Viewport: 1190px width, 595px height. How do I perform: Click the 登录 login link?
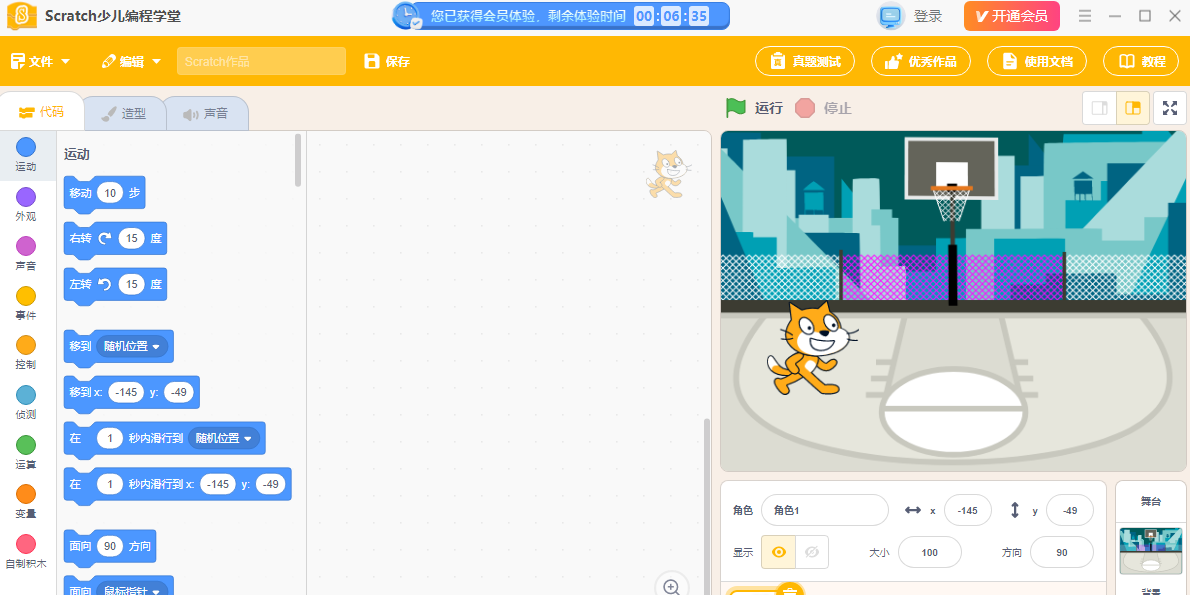click(927, 16)
